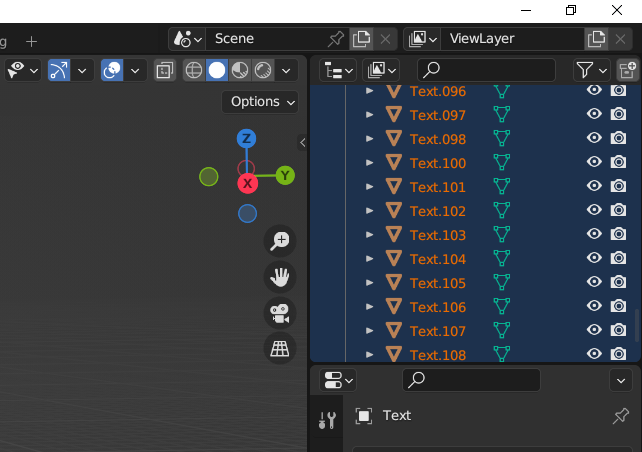This screenshot has height=452, width=642.
Task: Select Text.098 in the outliner
Action: [x=438, y=139]
